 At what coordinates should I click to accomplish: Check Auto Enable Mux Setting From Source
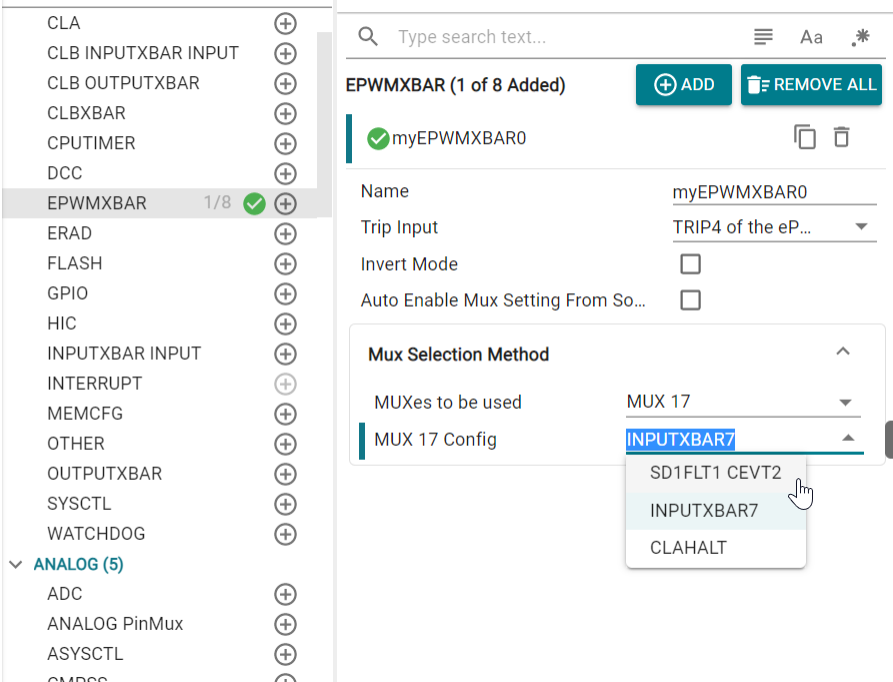(690, 300)
